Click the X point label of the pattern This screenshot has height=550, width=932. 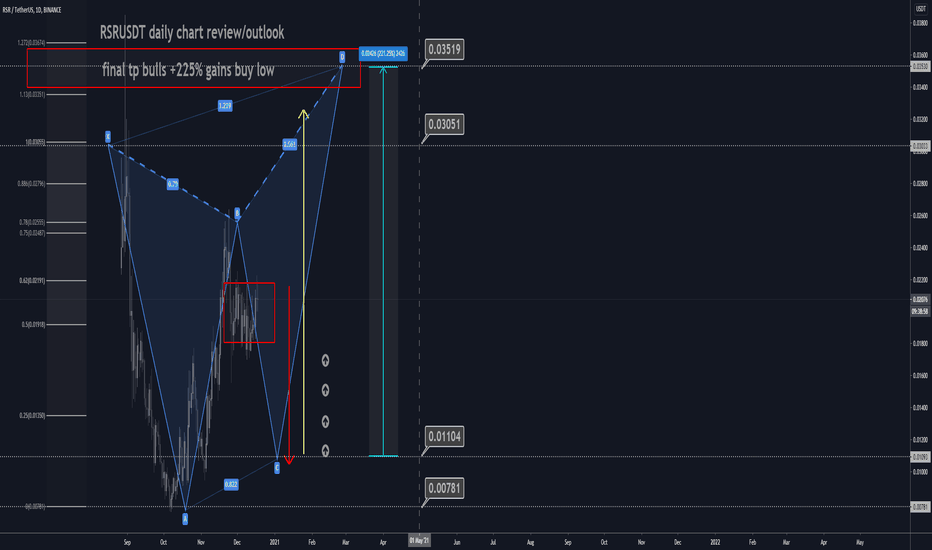click(108, 136)
